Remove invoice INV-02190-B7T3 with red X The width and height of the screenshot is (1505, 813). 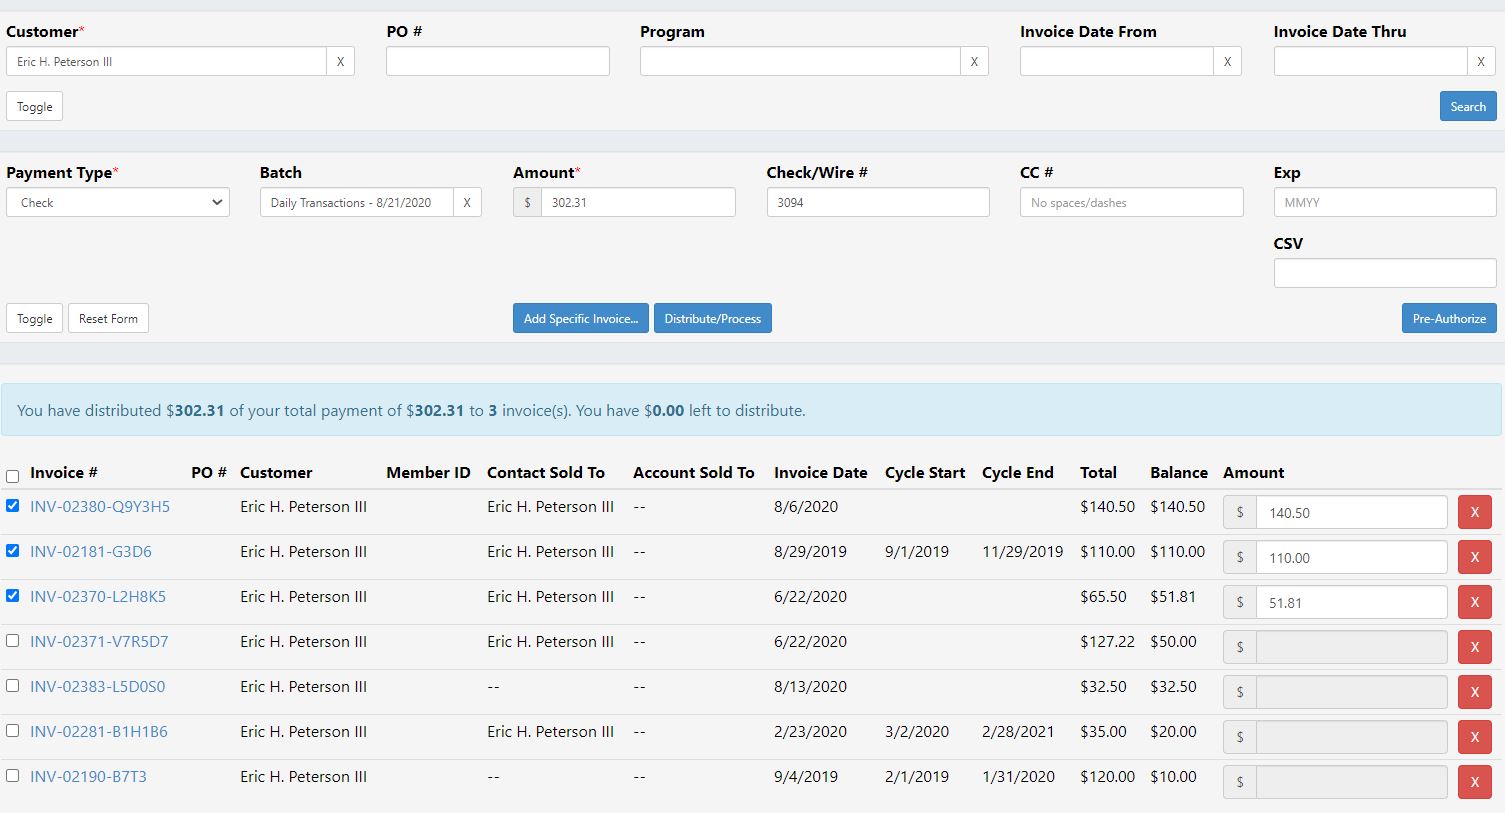pyautogui.click(x=1474, y=782)
